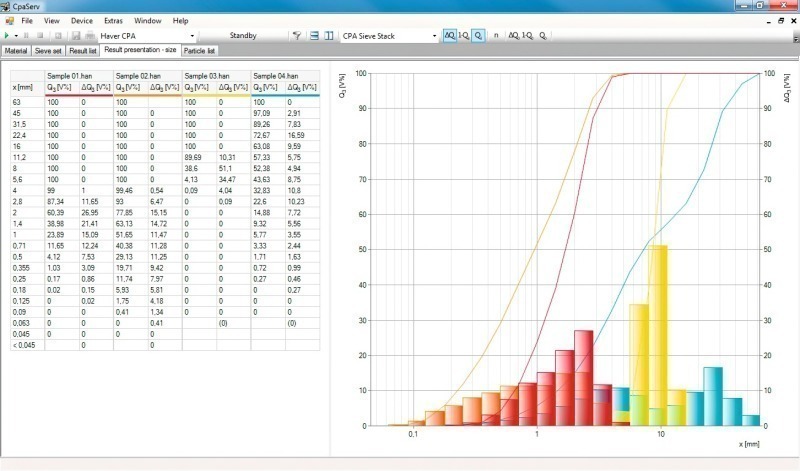Toggle the n display button
The image size is (800, 471).
click(496, 35)
